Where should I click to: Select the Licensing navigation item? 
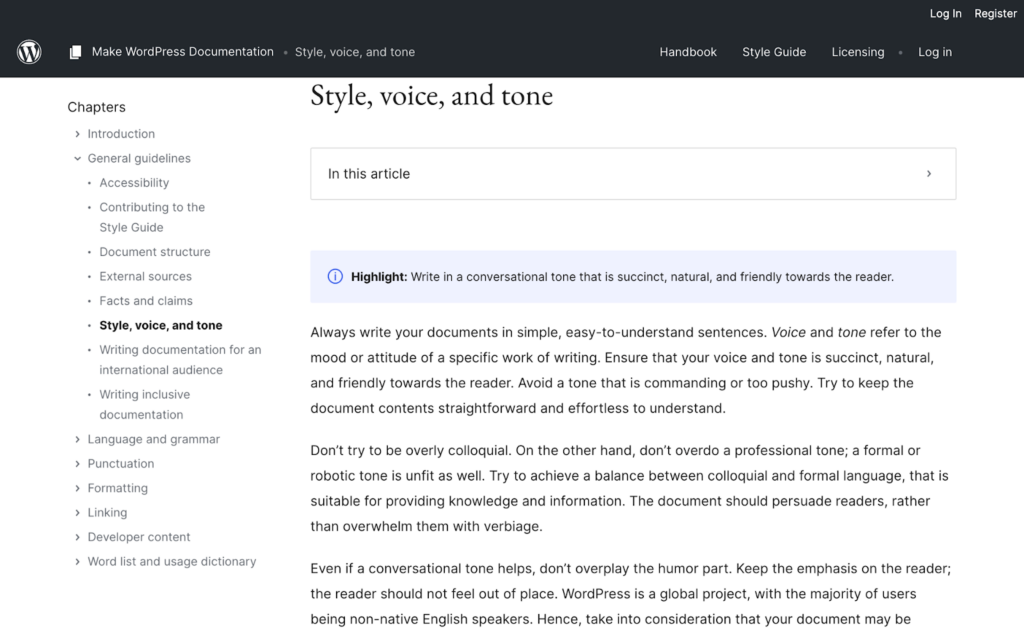pos(857,51)
